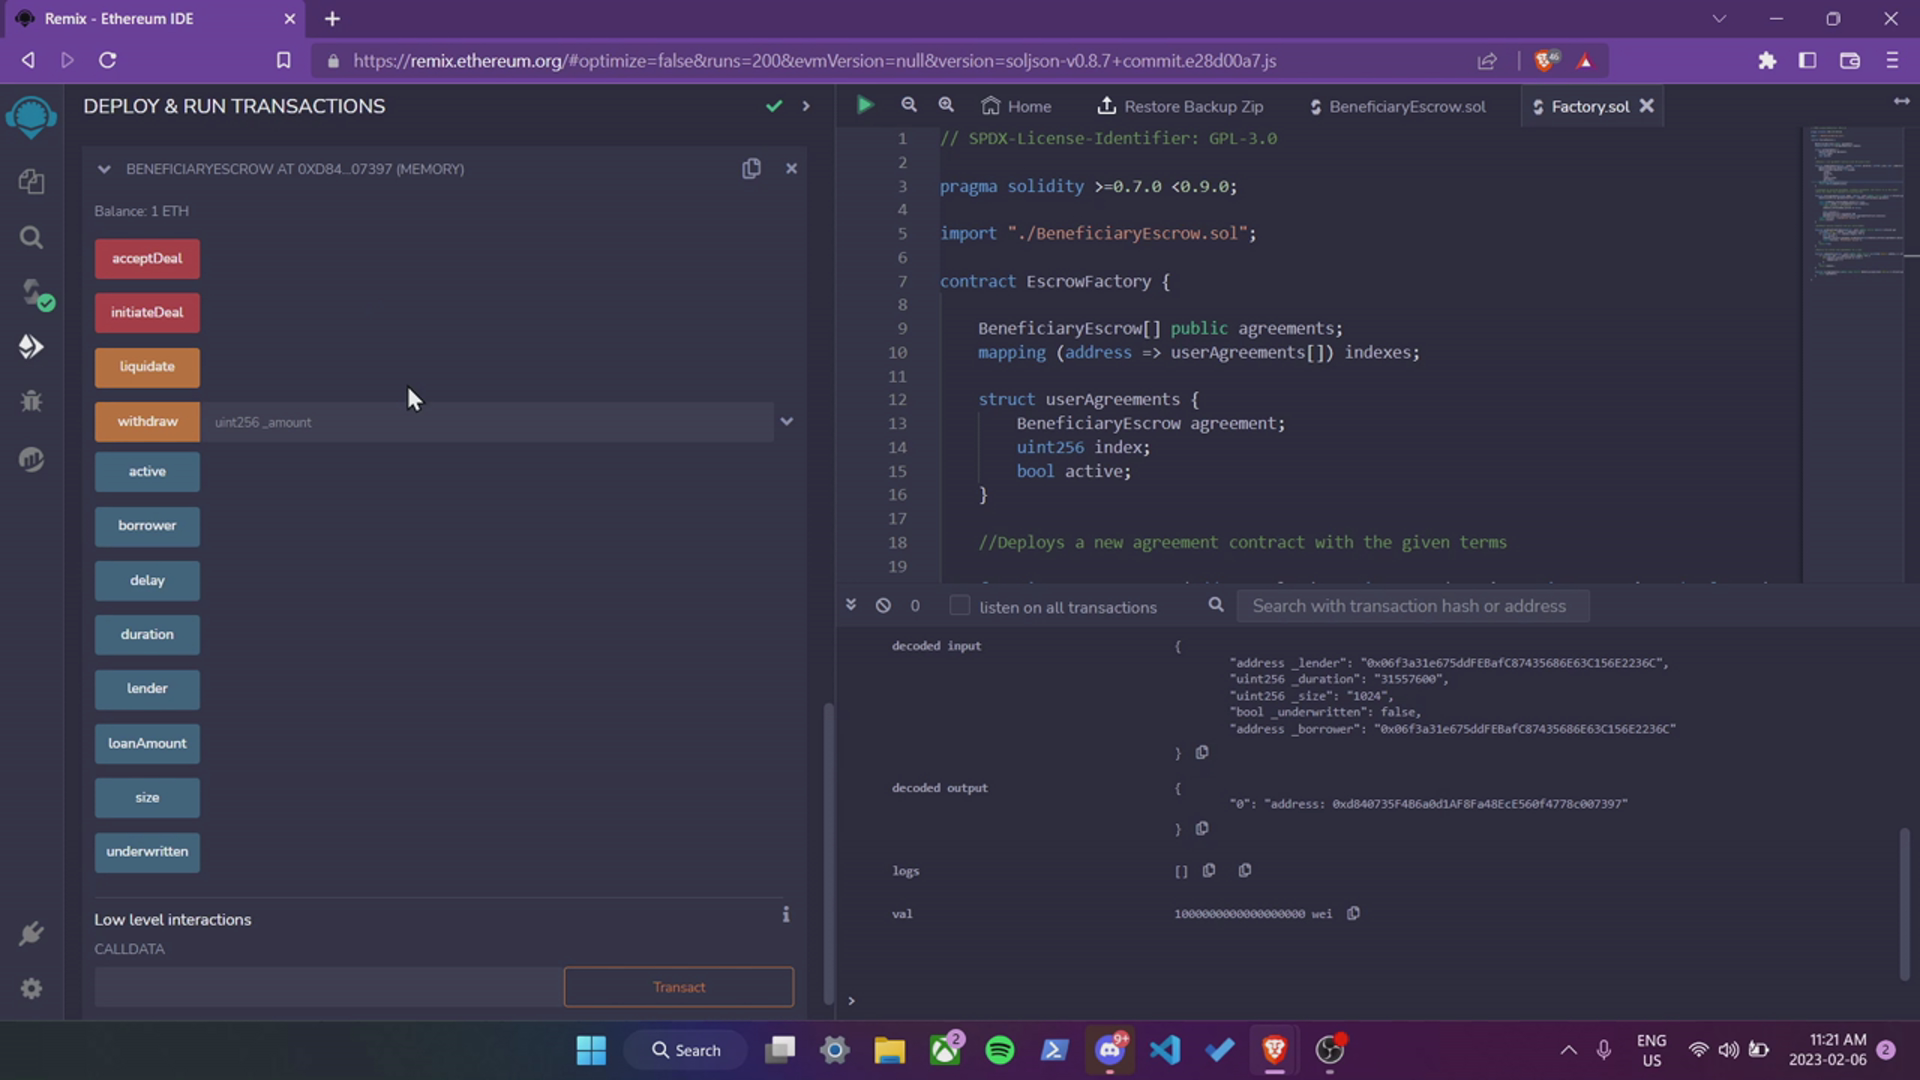Run the script with the green play icon
1920x1080 pixels.
pos(865,105)
